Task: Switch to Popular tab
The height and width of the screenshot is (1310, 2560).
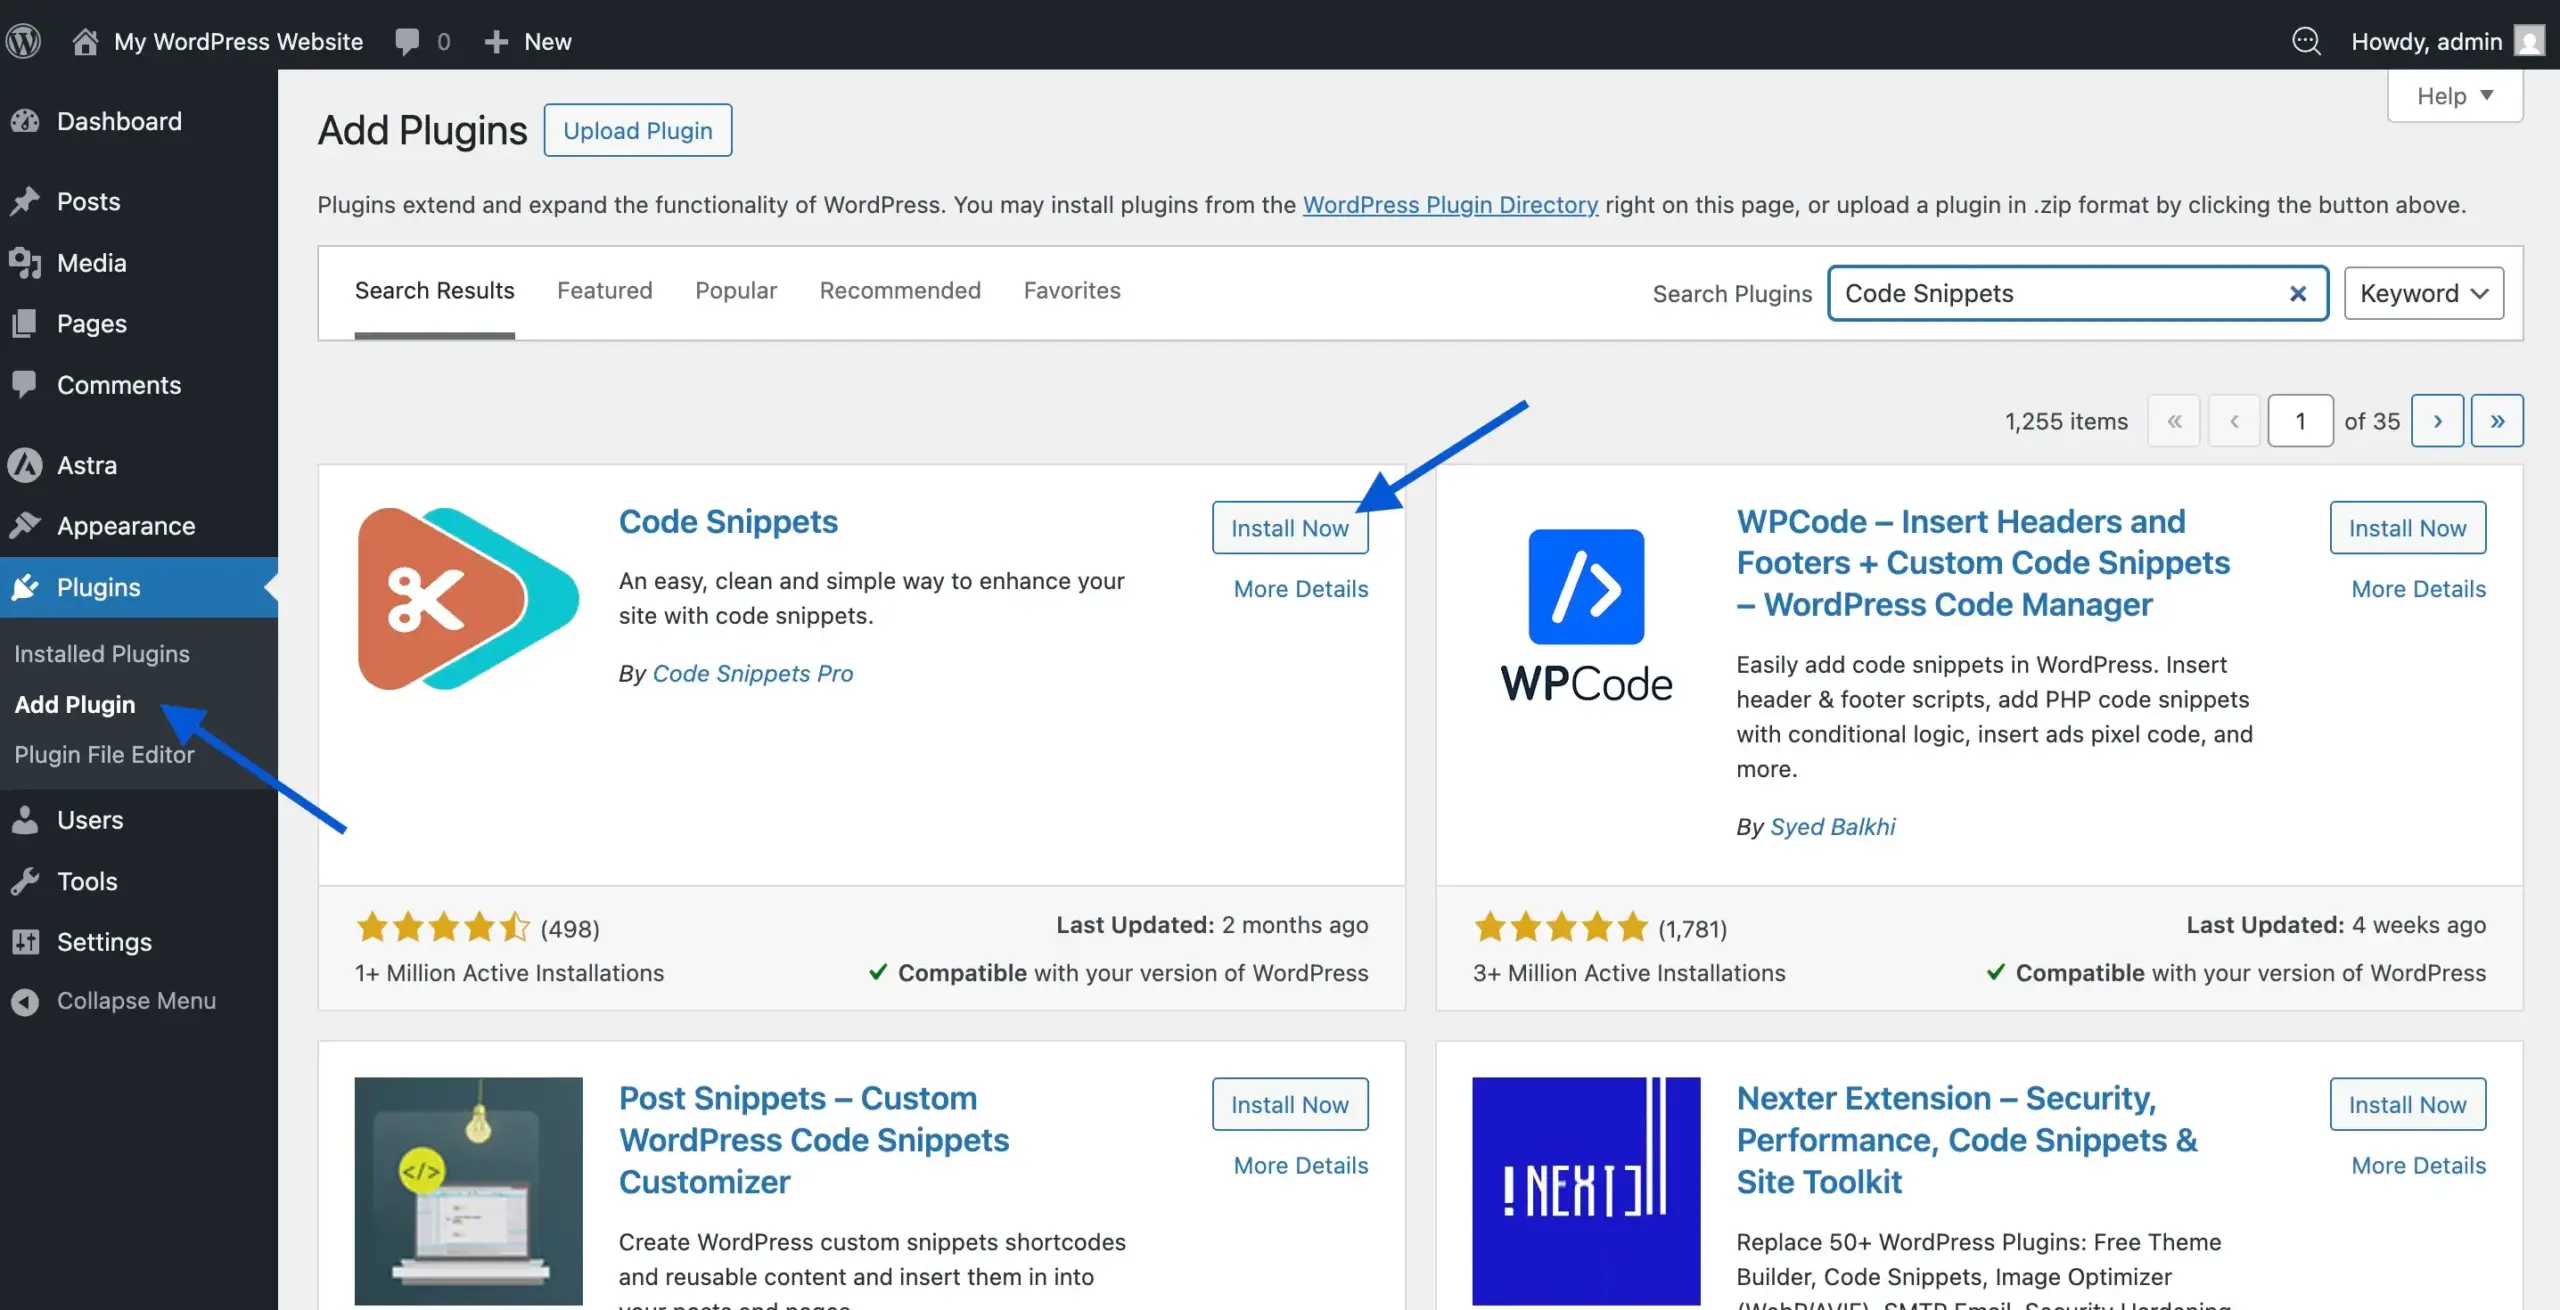Action: pyautogui.click(x=736, y=290)
